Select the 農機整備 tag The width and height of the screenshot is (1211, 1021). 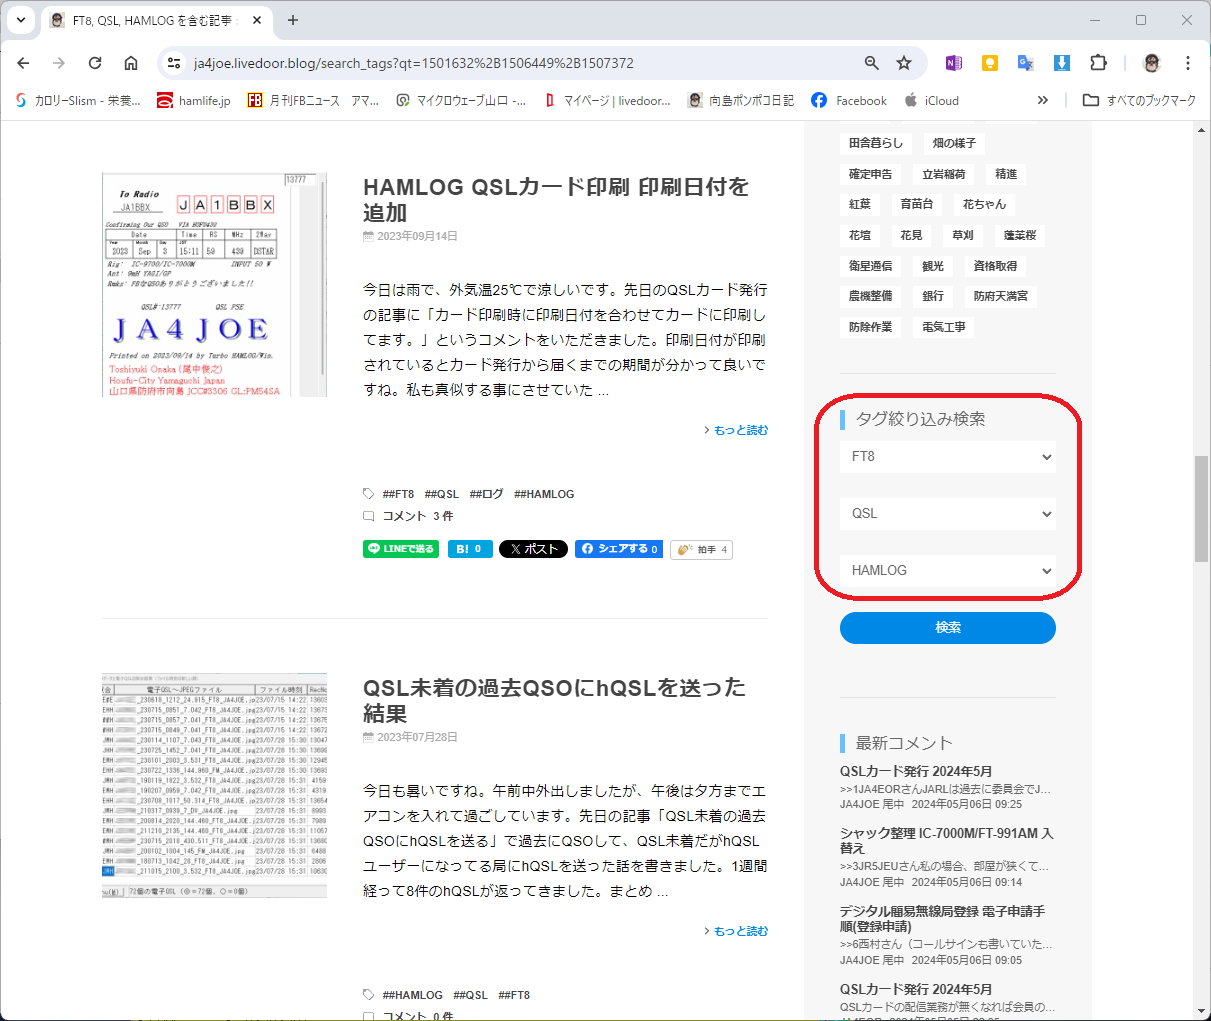[x=870, y=296]
